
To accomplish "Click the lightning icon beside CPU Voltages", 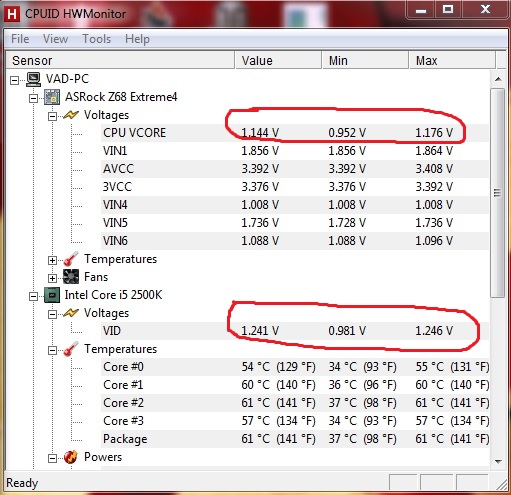I will (x=71, y=313).
